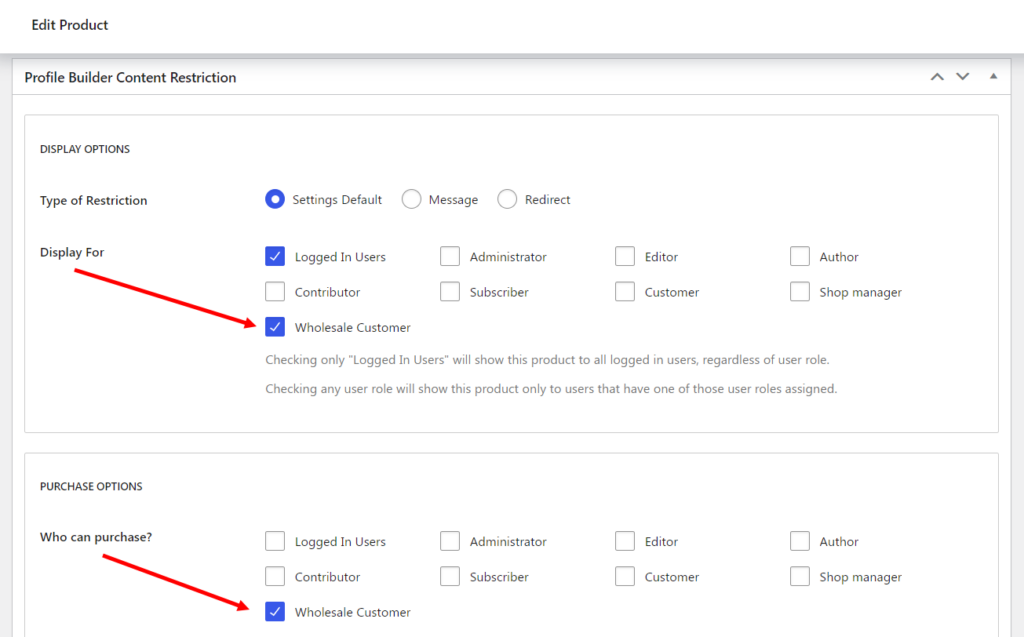Move the Content Restriction panel up
Viewport: 1024px width, 637px height.
(937, 77)
